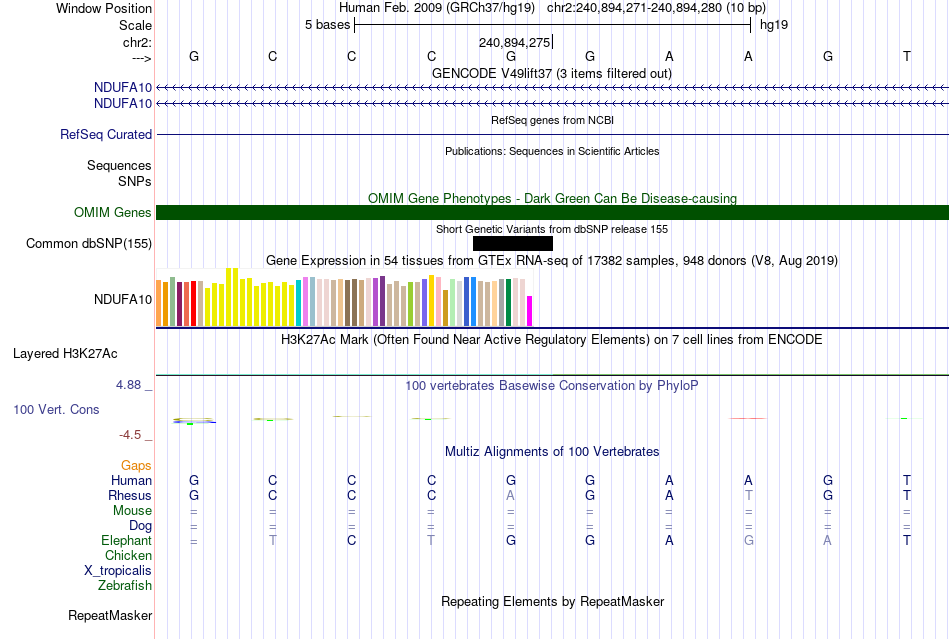Click the SNPs label under Publications
The width and height of the screenshot is (950, 639).
pos(135,181)
